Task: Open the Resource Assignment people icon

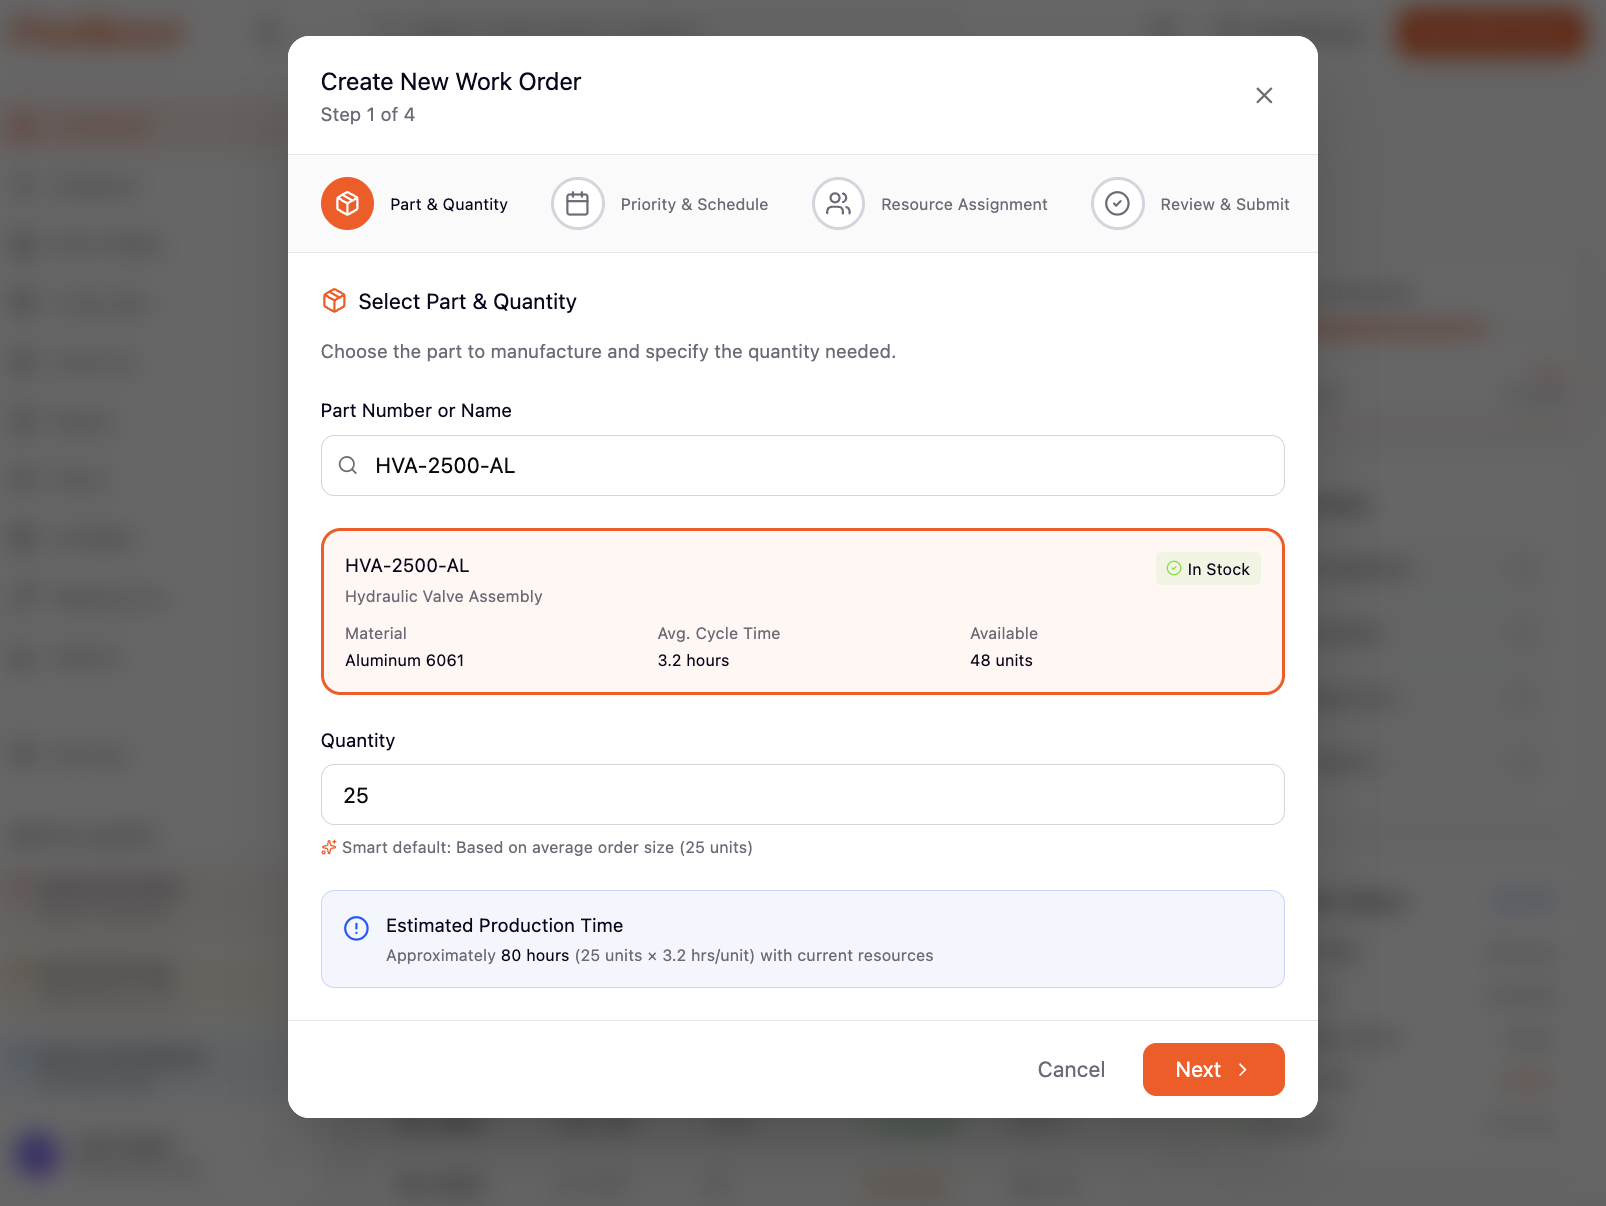Action: click(838, 203)
